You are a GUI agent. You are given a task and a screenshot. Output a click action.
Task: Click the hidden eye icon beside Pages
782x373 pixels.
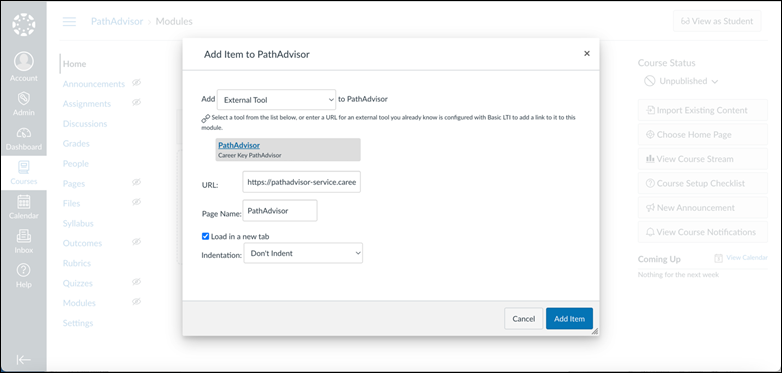(x=136, y=183)
